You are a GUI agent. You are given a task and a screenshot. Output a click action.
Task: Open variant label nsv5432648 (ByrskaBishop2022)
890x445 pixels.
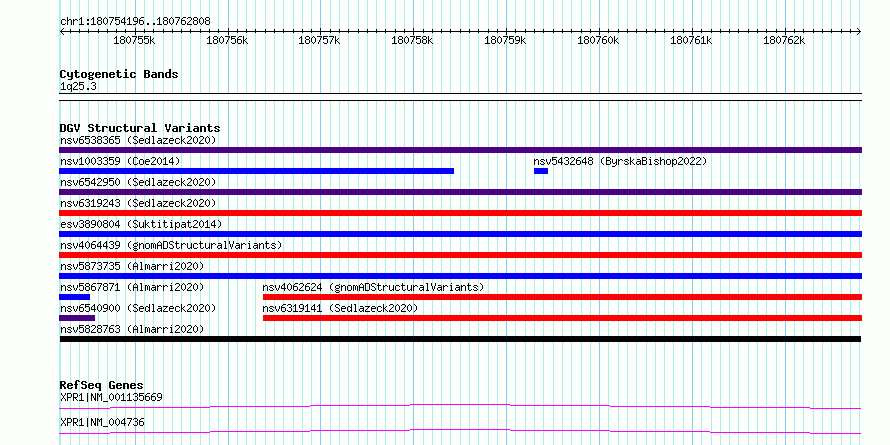[620, 161]
